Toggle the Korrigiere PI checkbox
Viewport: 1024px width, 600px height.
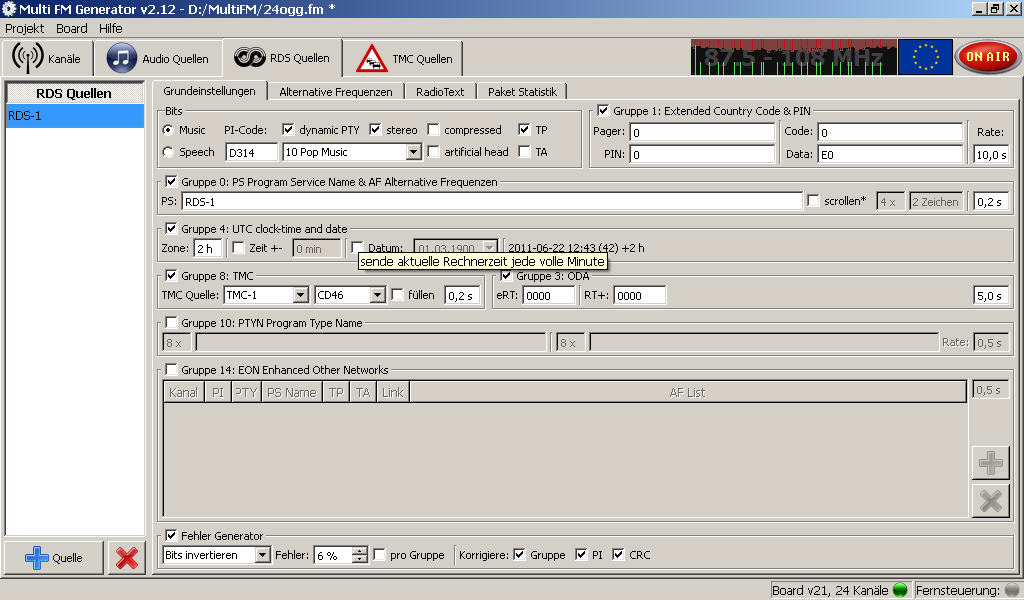click(x=581, y=554)
